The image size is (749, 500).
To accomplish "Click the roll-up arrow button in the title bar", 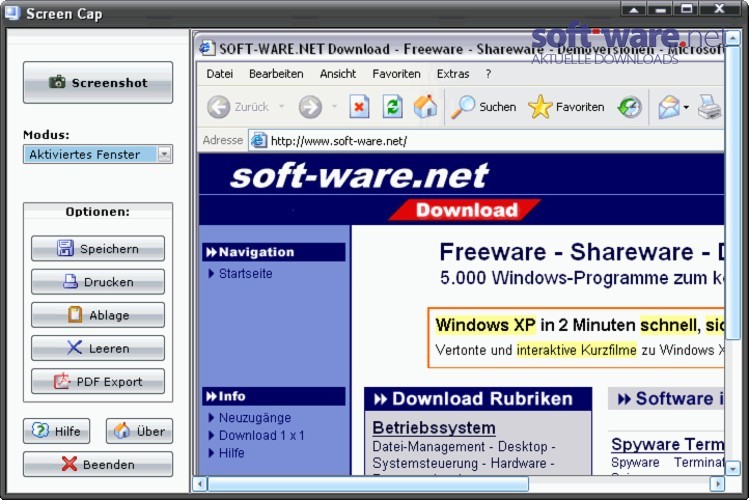I will coord(634,9).
